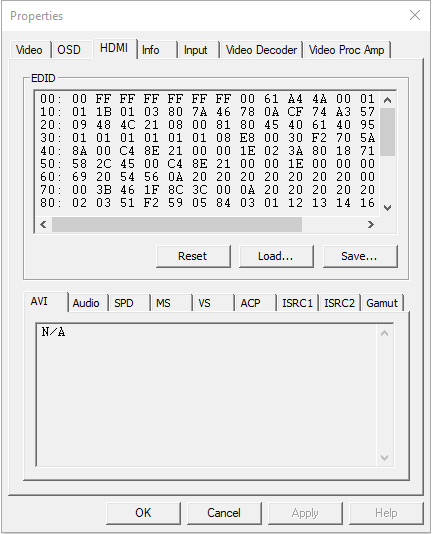Close the Properties window
The width and height of the screenshot is (432, 534).
point(415,15)
